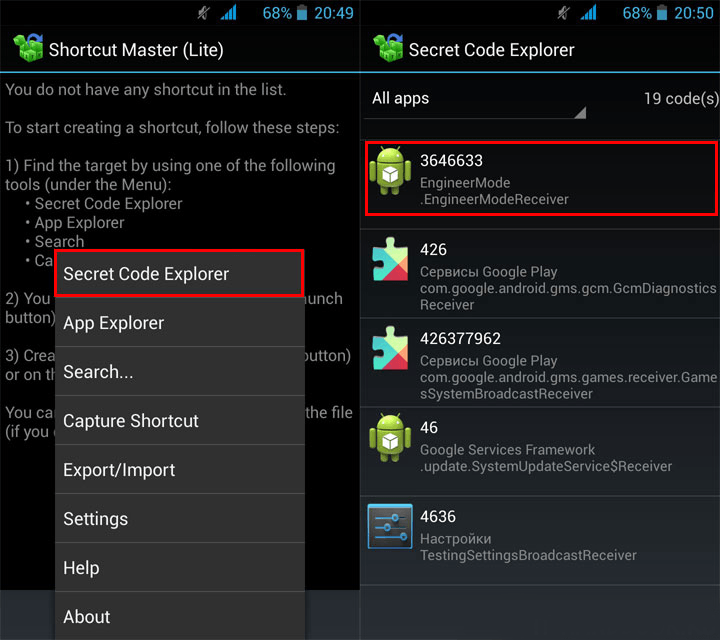Click Shortcut Master (Lite) app icon

(28, 48)
